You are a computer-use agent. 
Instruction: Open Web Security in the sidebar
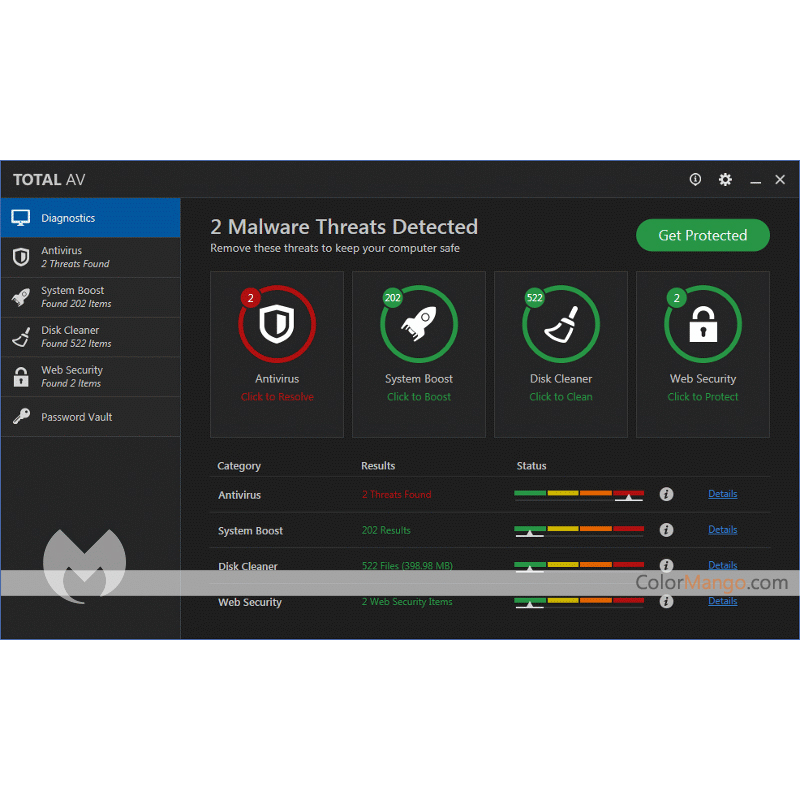click(90, 377)
